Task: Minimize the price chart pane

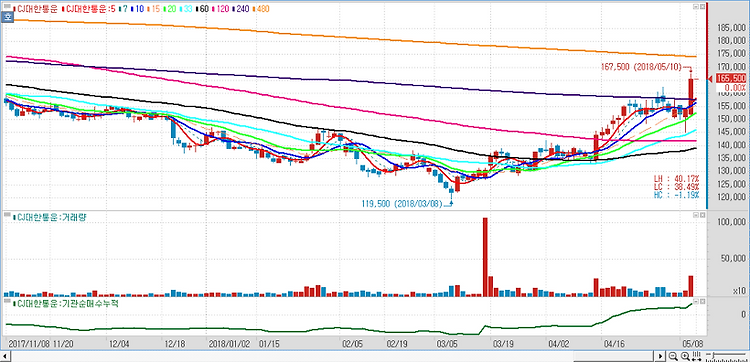Action: 695,7
